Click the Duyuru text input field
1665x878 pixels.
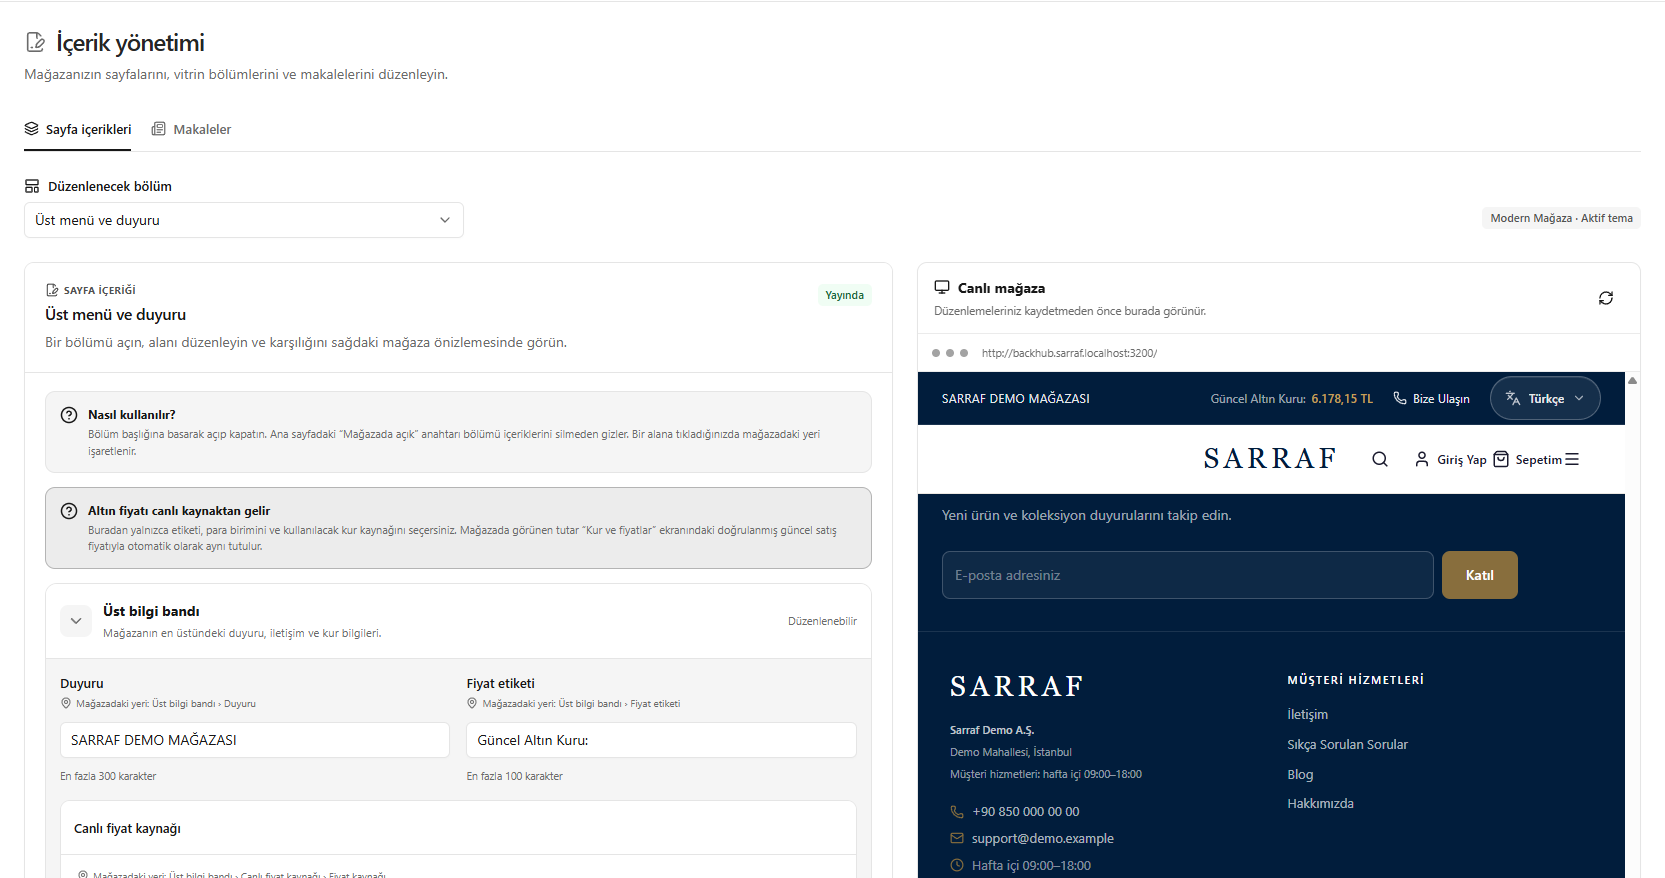click(x=255, y=740)
